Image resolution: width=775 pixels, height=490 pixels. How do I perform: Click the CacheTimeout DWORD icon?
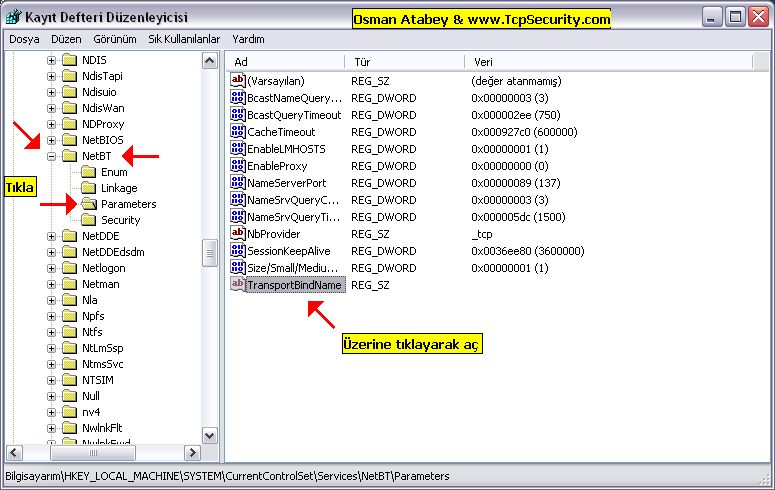237,132
